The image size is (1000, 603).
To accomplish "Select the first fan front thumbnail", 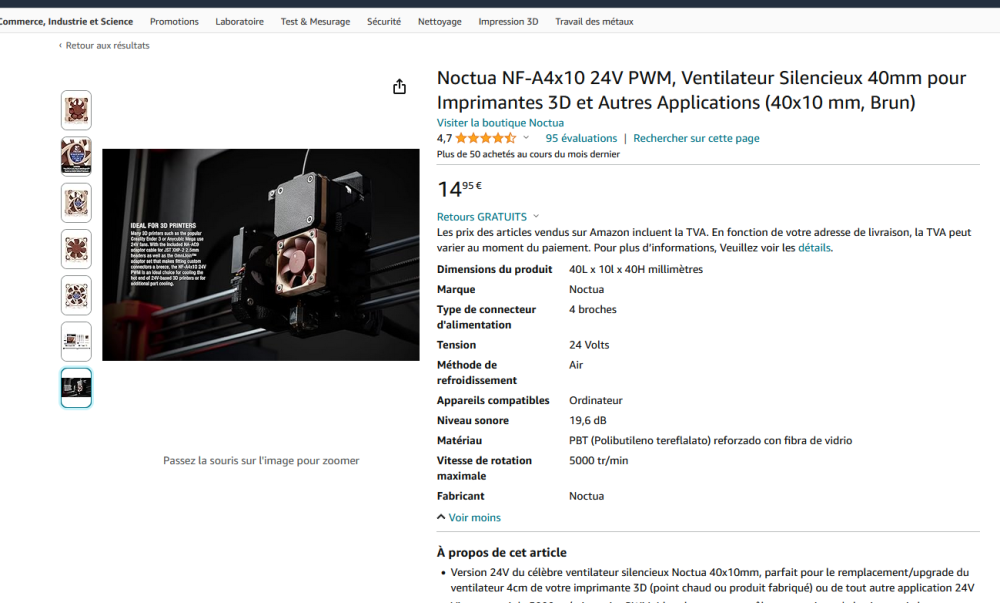I will 77,110.
